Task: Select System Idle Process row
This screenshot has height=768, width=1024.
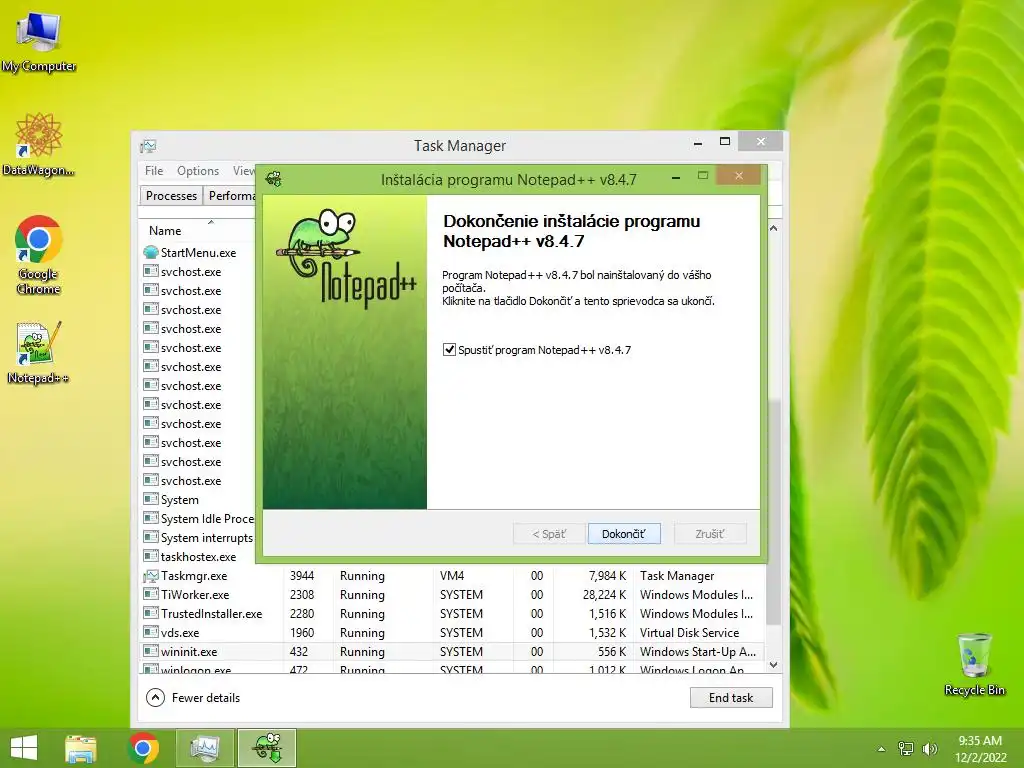Action: click(199, 519)
